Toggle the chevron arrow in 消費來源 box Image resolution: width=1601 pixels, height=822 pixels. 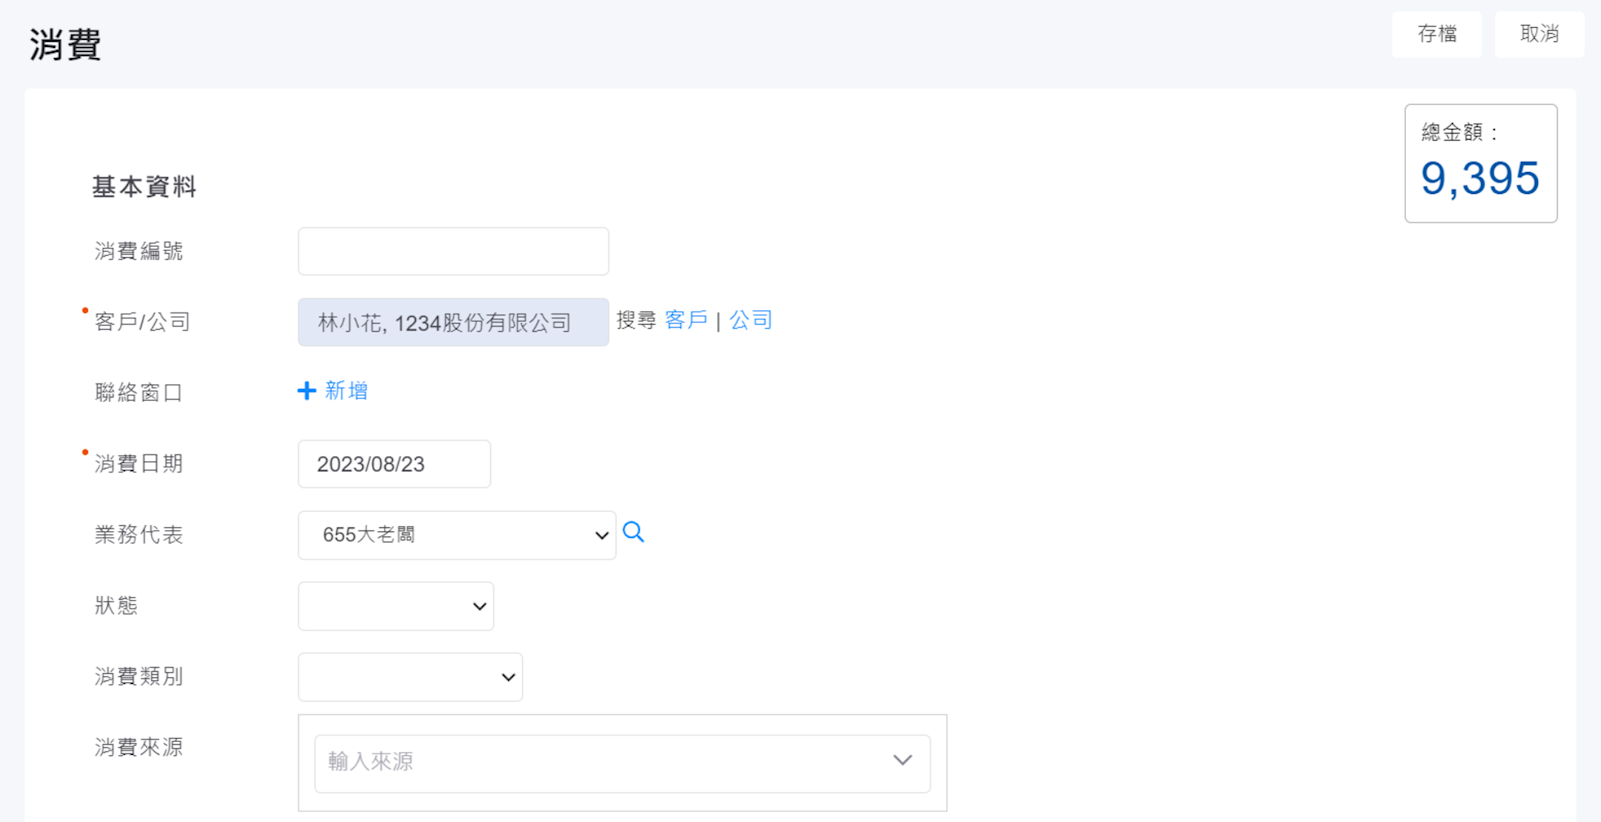(902, 761)
